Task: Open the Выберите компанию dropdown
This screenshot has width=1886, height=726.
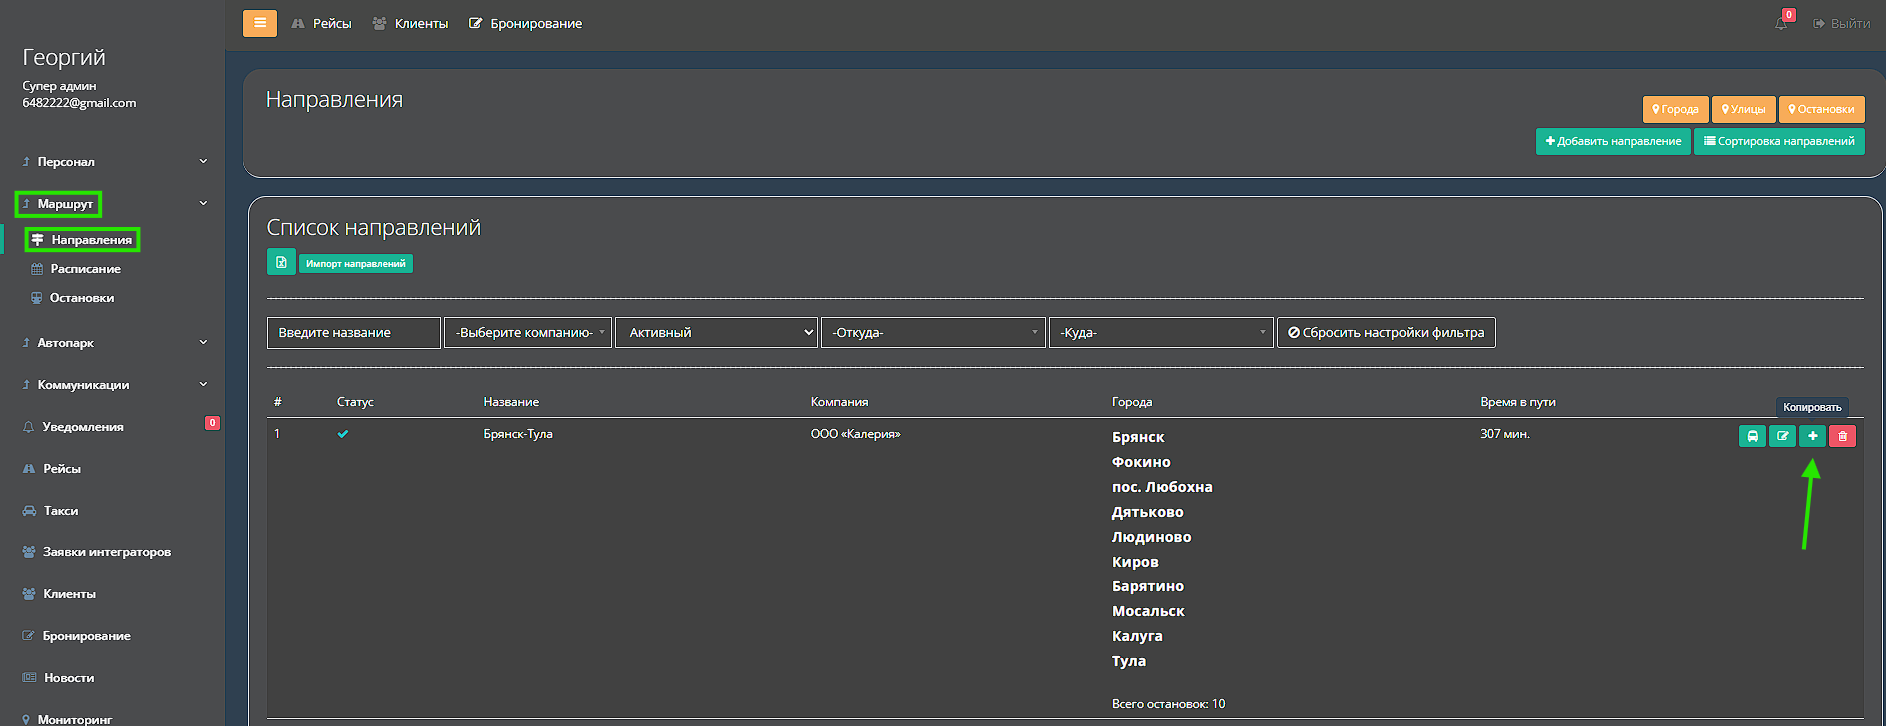Action: (x=528, y=333)
